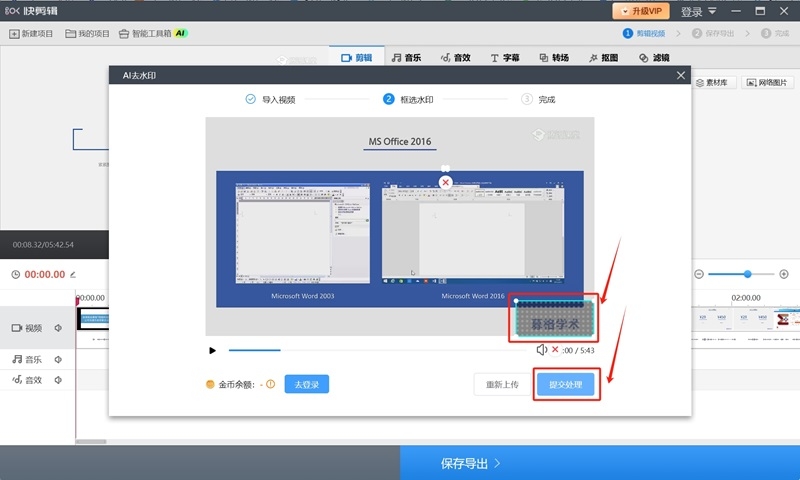Viewport: 800px width, 480px height.
Task: Switch to the 字幕 subtitles tab
Action: click(505, 58)
